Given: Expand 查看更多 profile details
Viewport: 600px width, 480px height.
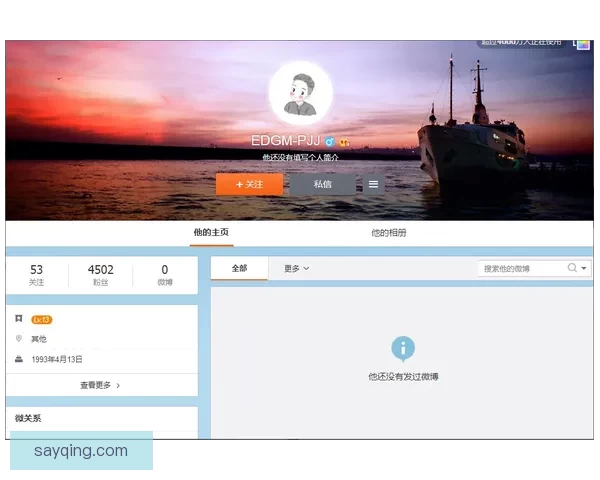Looking at the screenshot, I should tap(100, 385).
